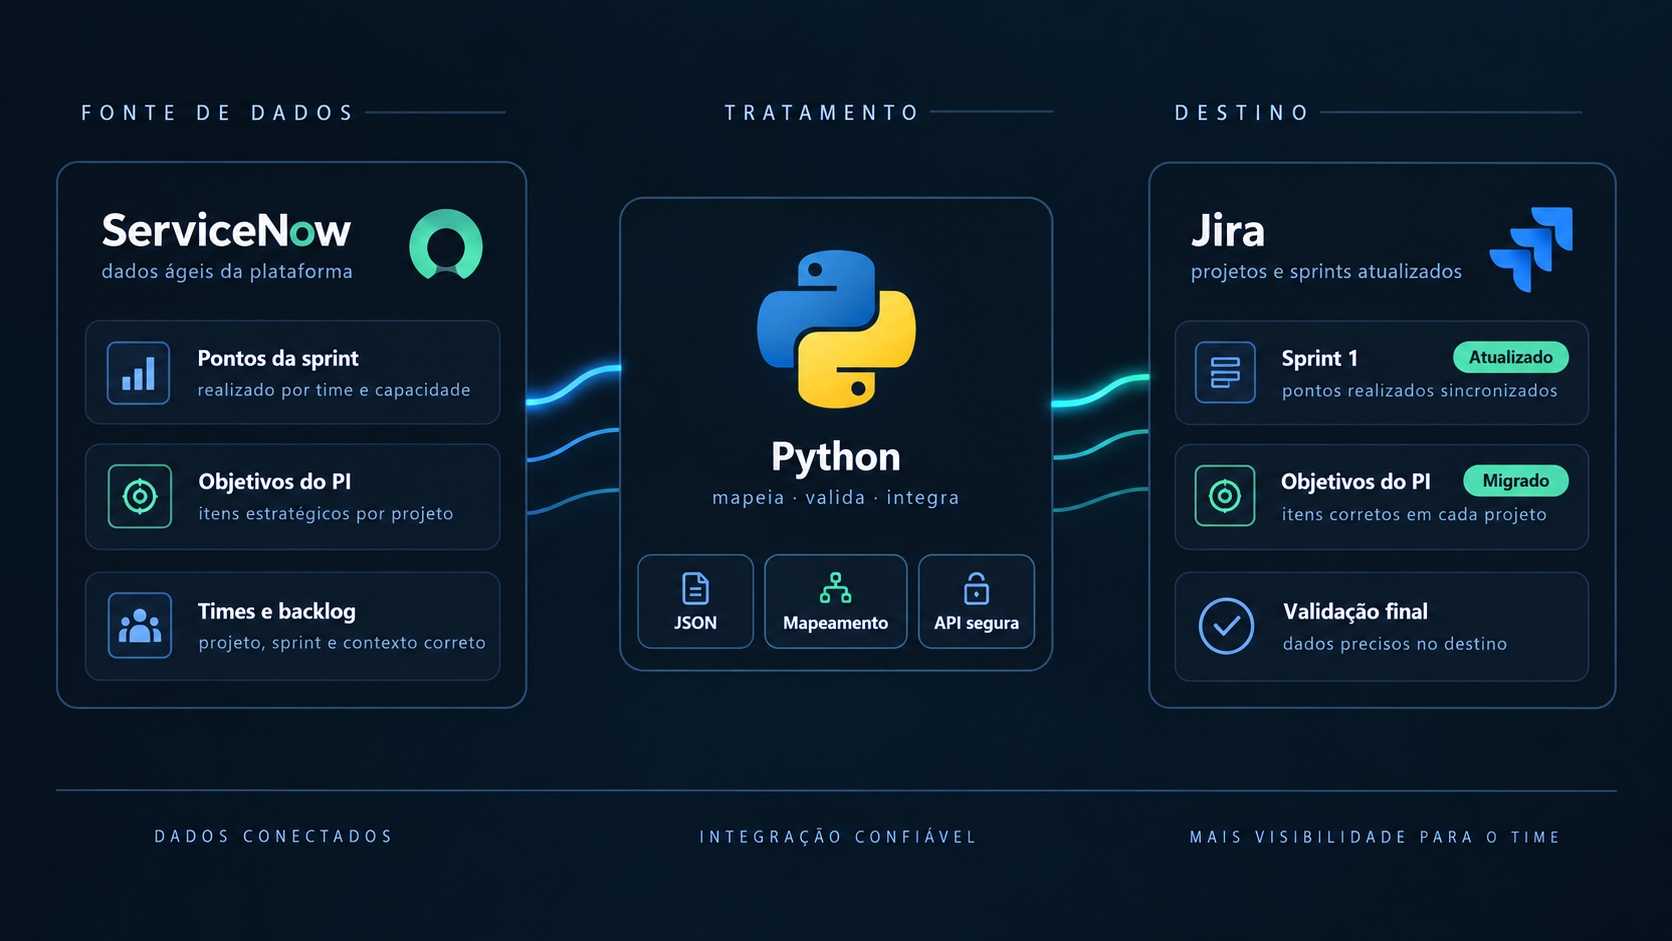Viewport: 1672px width, 941px height.
Task: Click the Pontos da sprint heading
Action: tap(278, 358)
